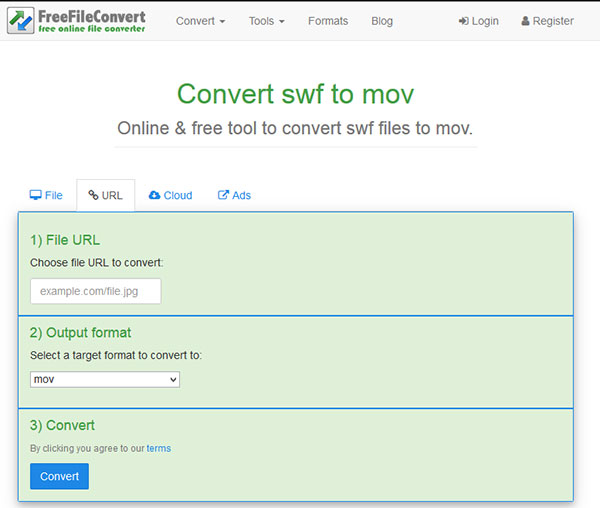Click the blue Convert button
The image size is (600, 508).
coord(59,476)
